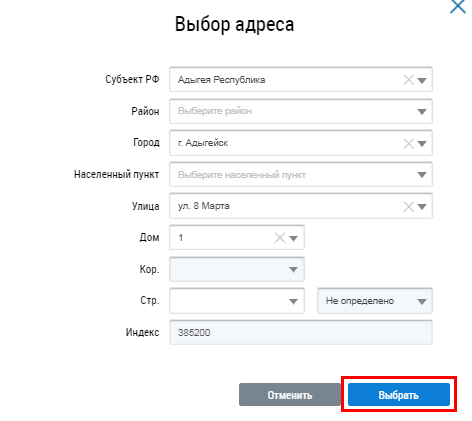Clear the Город field value
The width and height of the screenshot is (472, 421).
click(x=408, y=144)
